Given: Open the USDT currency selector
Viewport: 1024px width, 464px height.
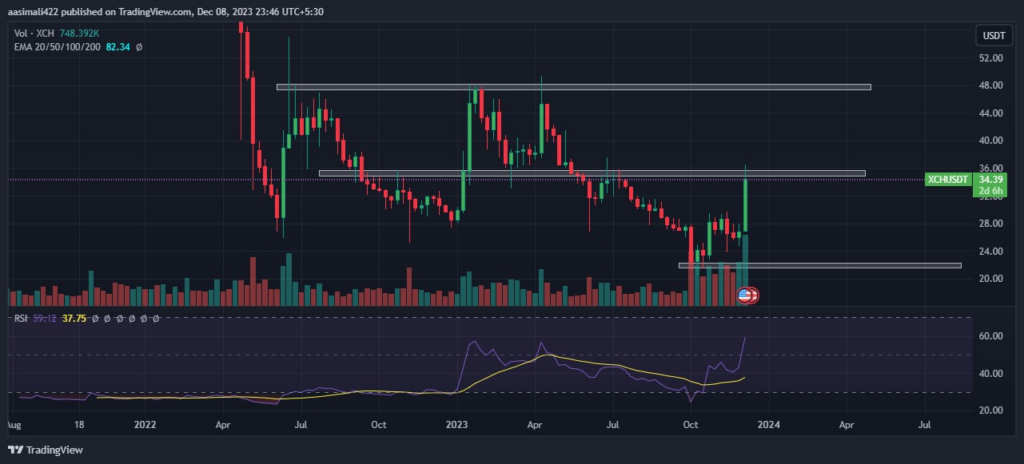Looking at the screenshot, I should click(x=992, y=35).
